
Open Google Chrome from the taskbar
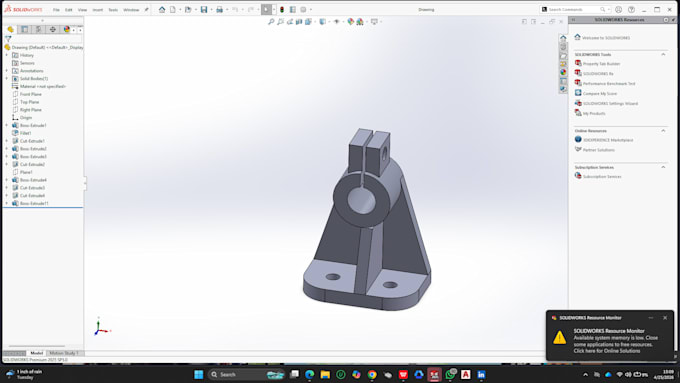[372, 374]
